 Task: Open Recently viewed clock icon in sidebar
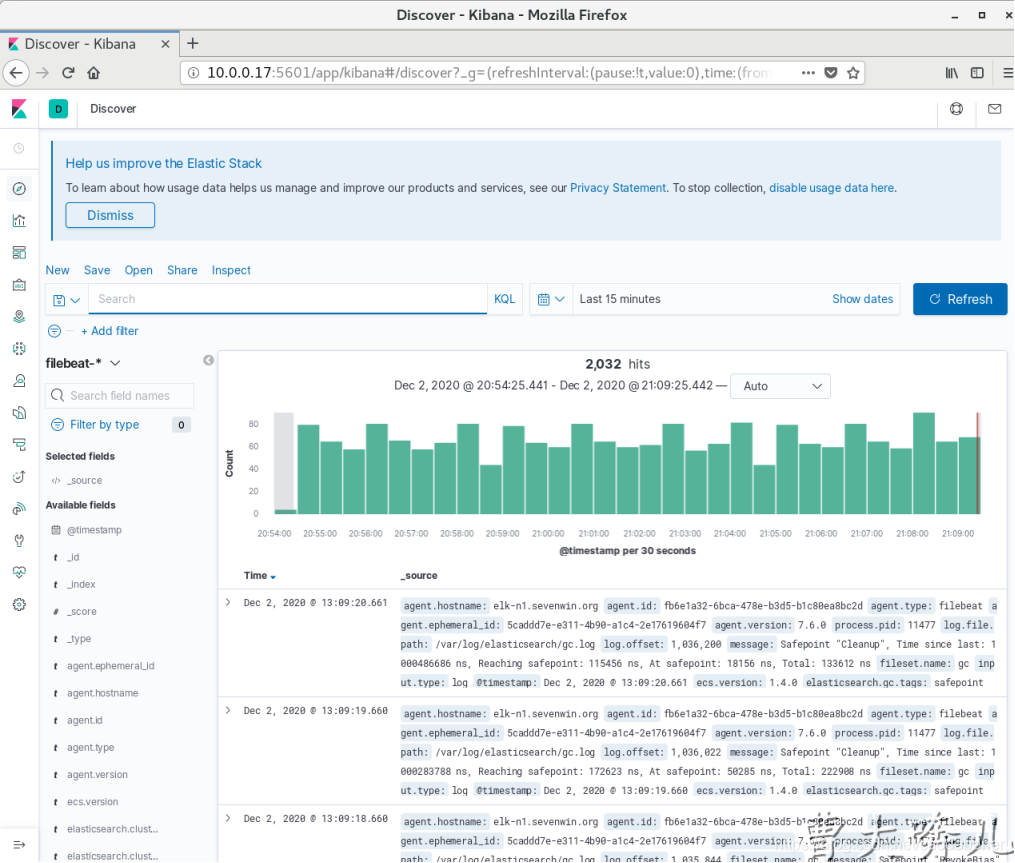[19, 148]
